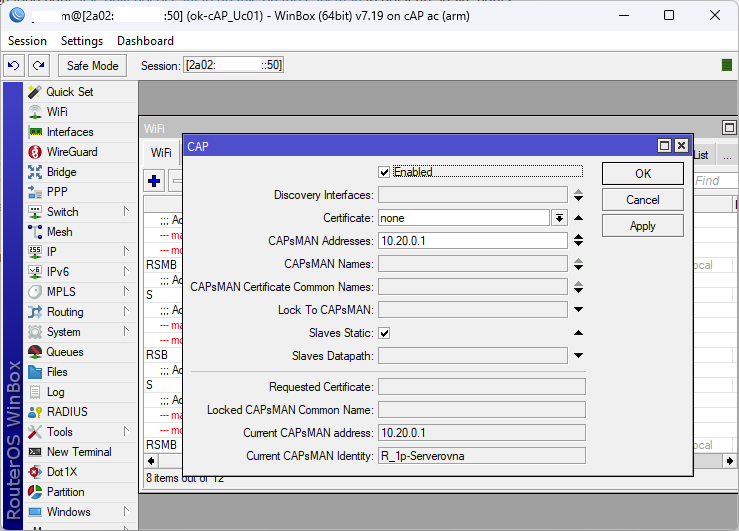The height and width of the screenshot is (531, 739).
Task: Expand the IP submenu
Action: [x=126, y=252]
